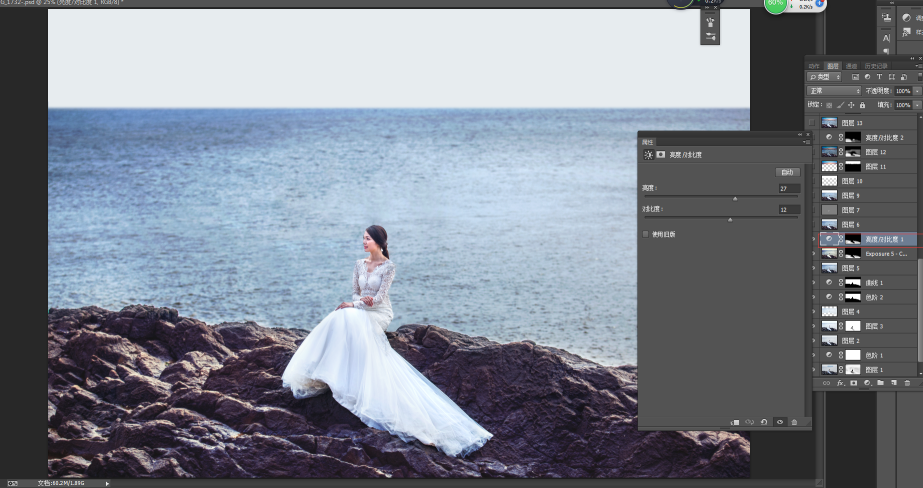Toggle visibility of 亮度/对比度 1 layer
Viewport: 923px width, 488px height.
coord(814,239)
